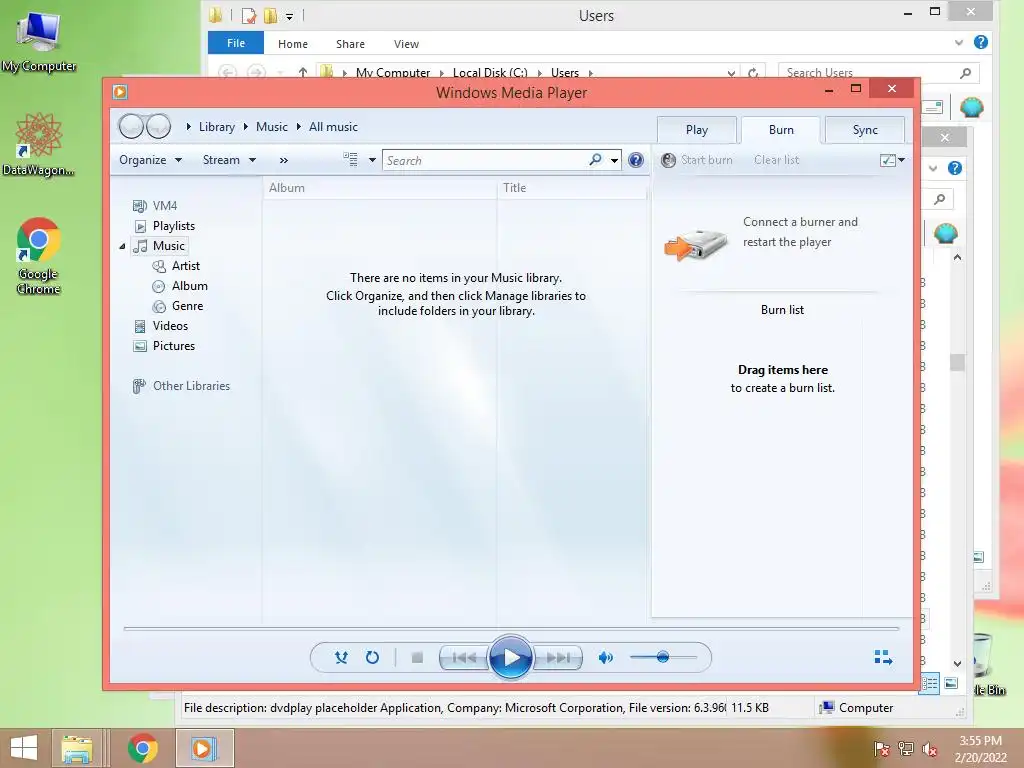Open My Computer desktop icon

39,41
